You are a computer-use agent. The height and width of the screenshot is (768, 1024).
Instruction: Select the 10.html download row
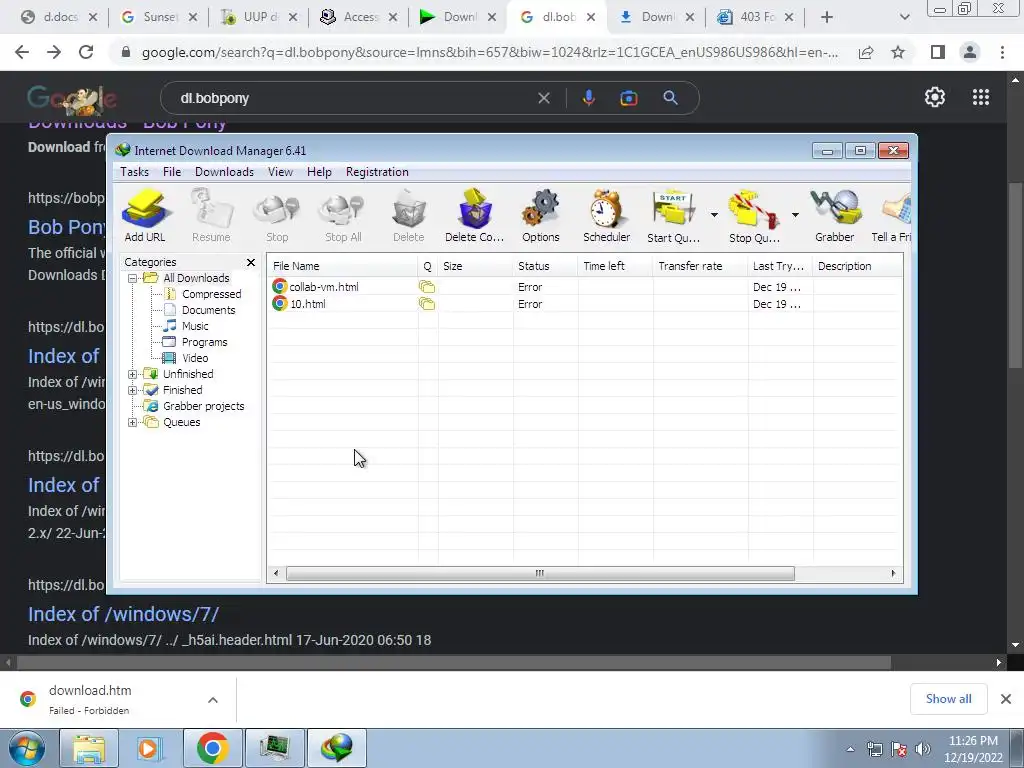tap(584, 304)
